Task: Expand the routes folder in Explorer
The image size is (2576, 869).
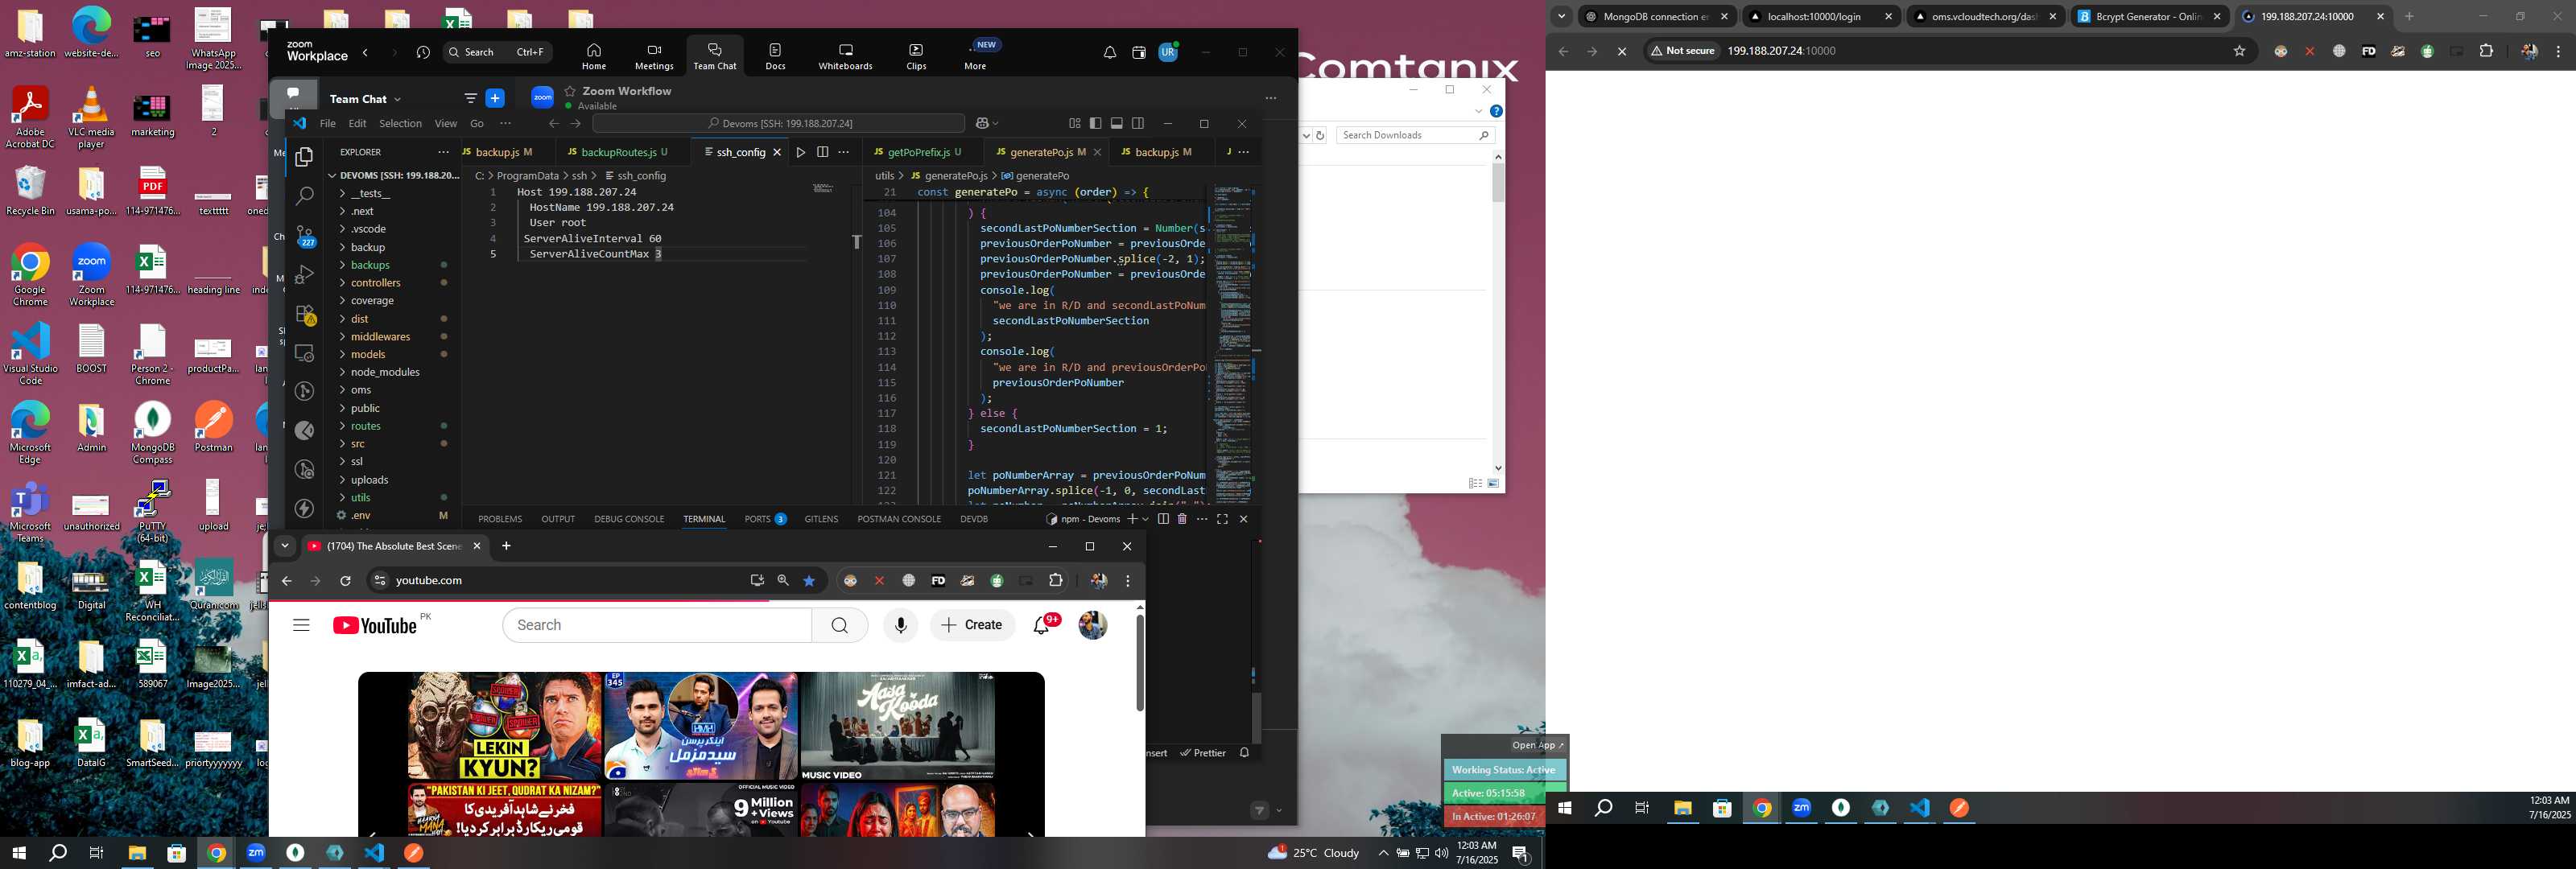Action: [x=365, y=426]
